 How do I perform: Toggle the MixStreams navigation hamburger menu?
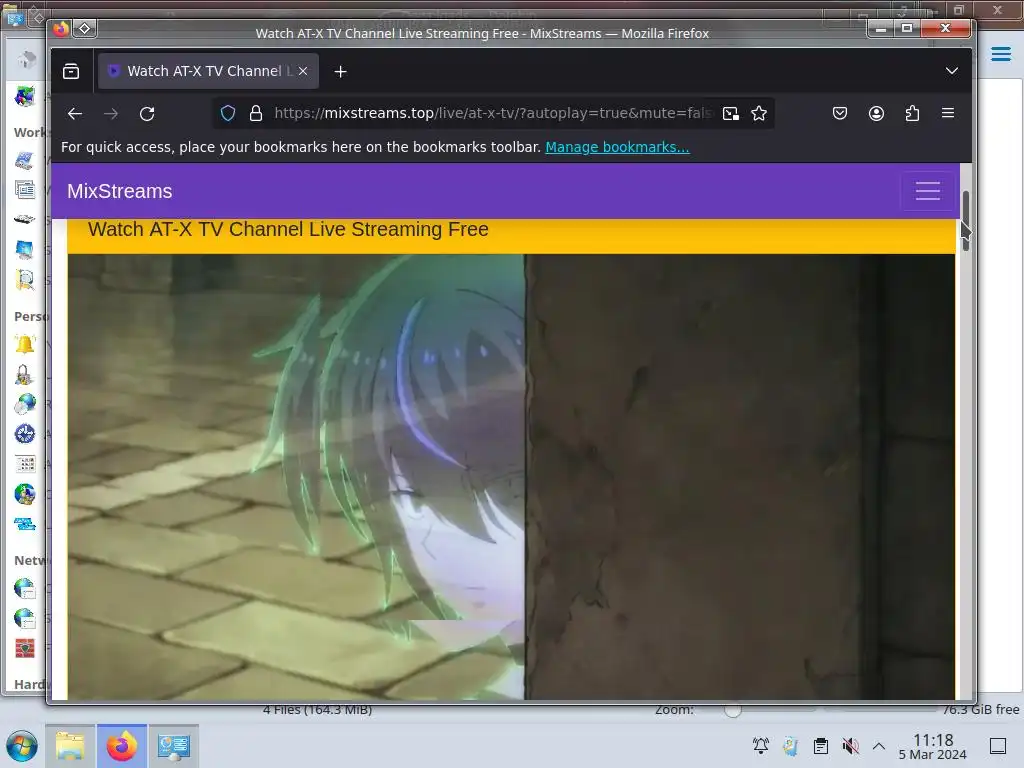[x=927, y=191]
